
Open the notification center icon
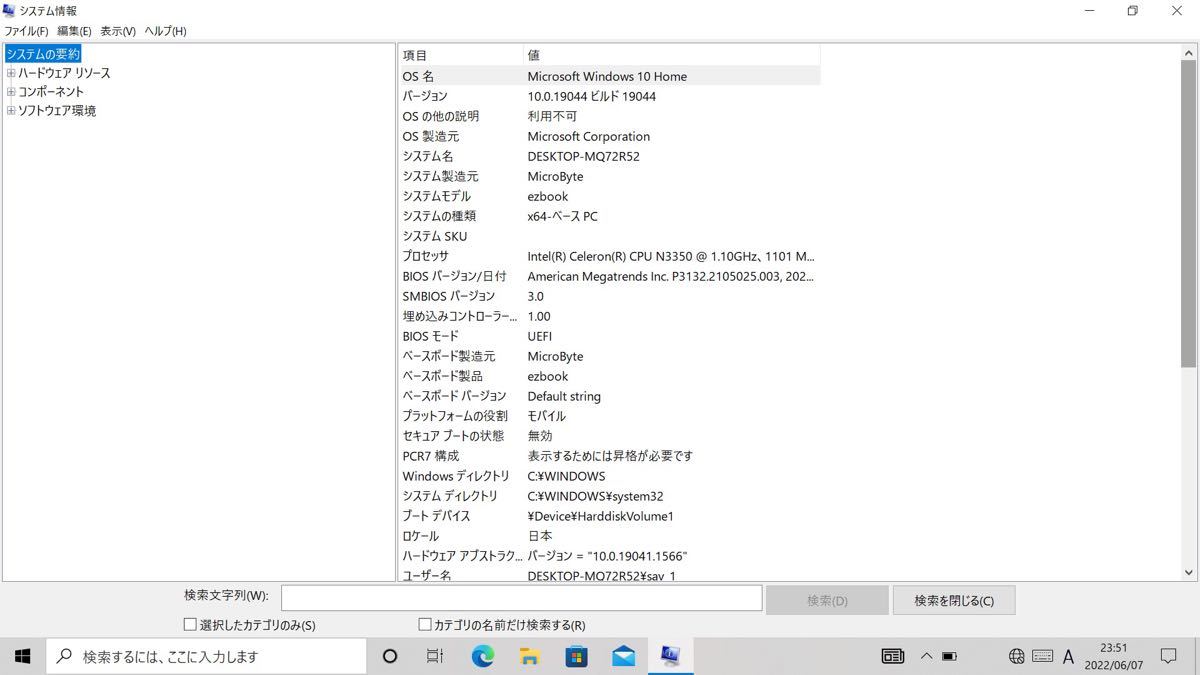1168,656
